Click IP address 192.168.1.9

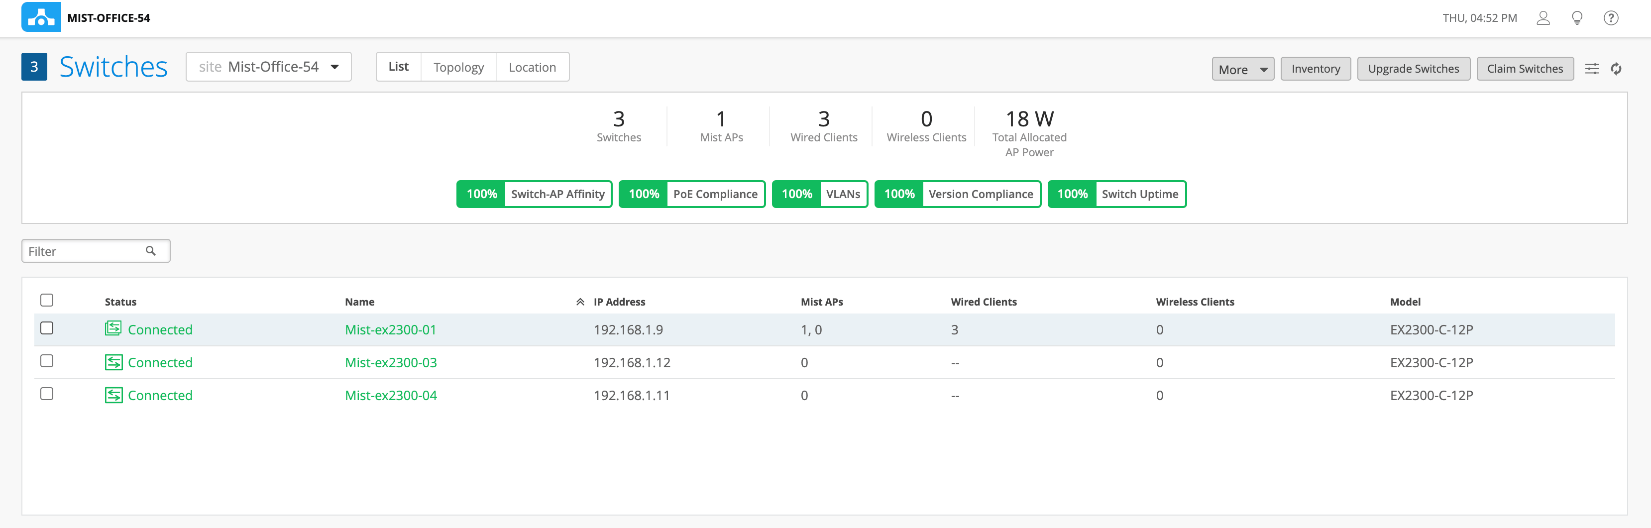coord(628,330)
